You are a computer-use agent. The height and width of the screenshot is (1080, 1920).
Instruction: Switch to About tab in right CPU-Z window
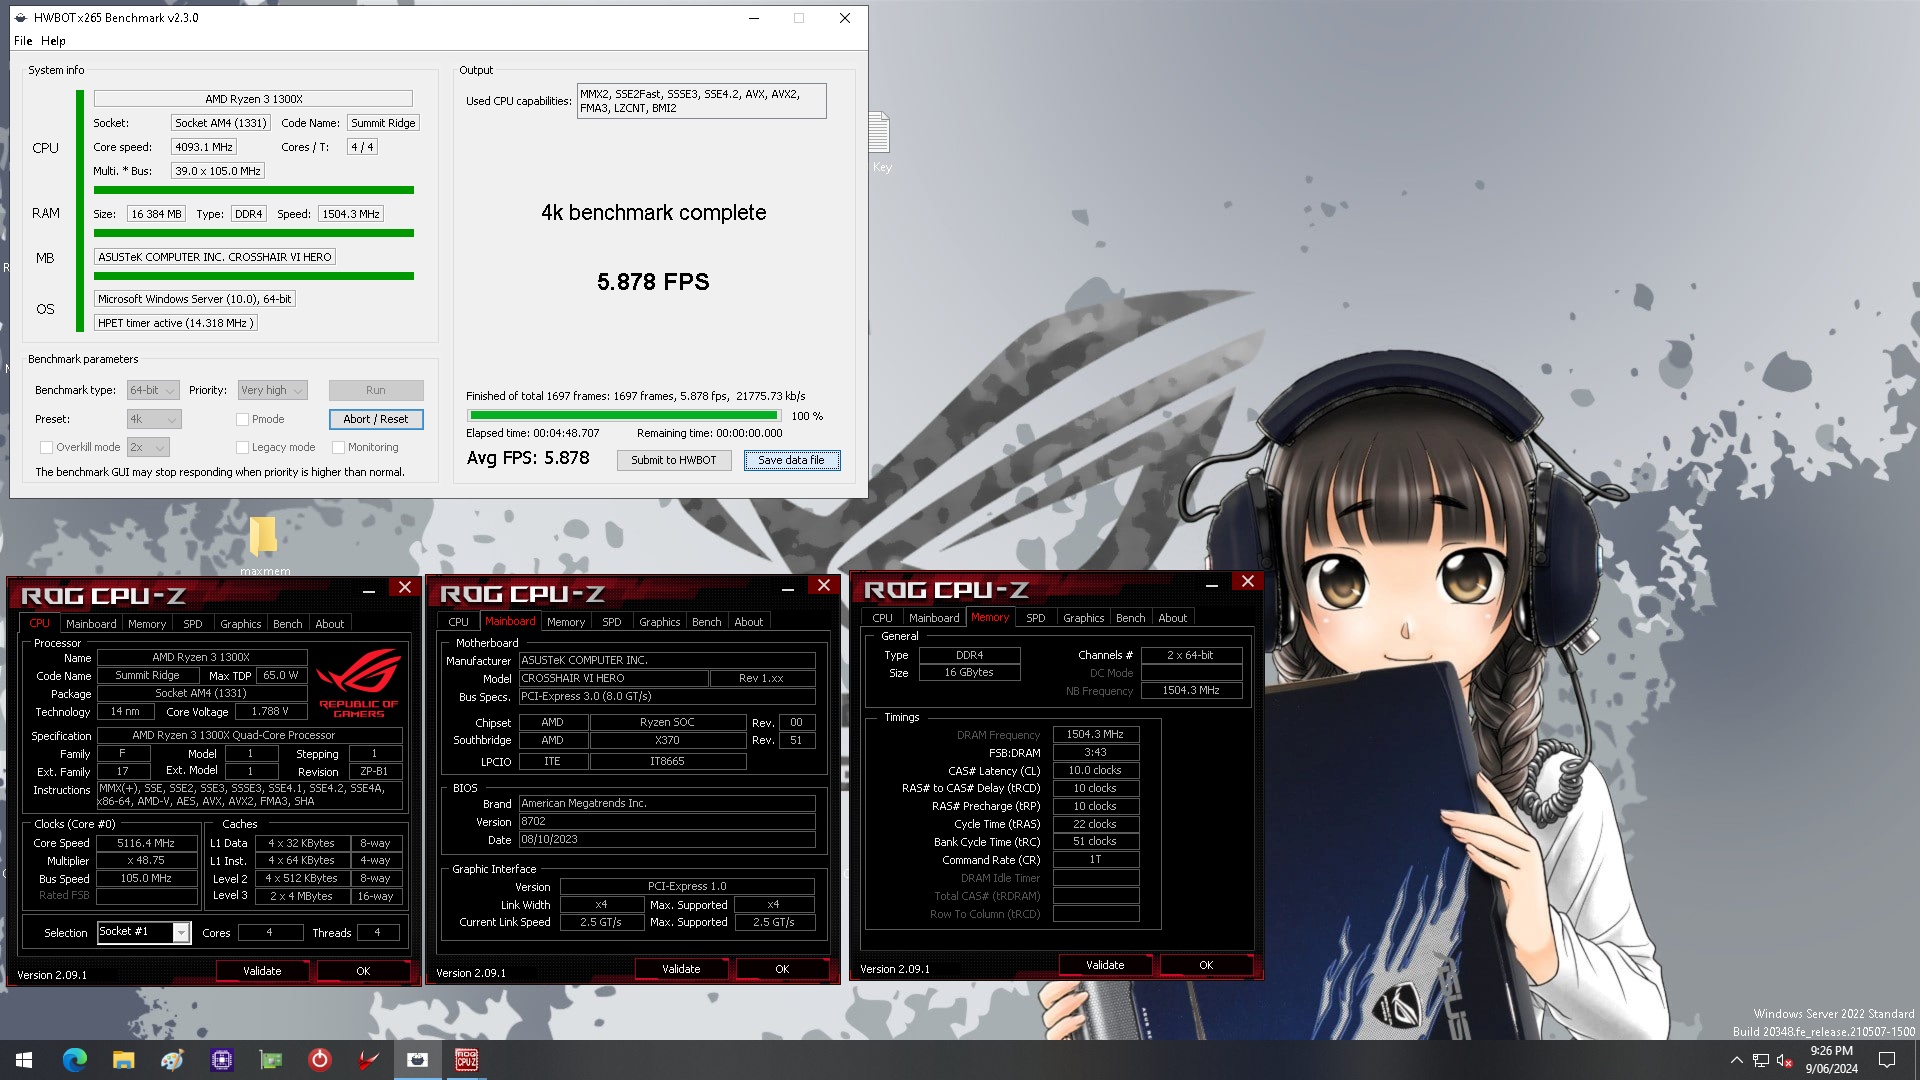(1173, 618)
